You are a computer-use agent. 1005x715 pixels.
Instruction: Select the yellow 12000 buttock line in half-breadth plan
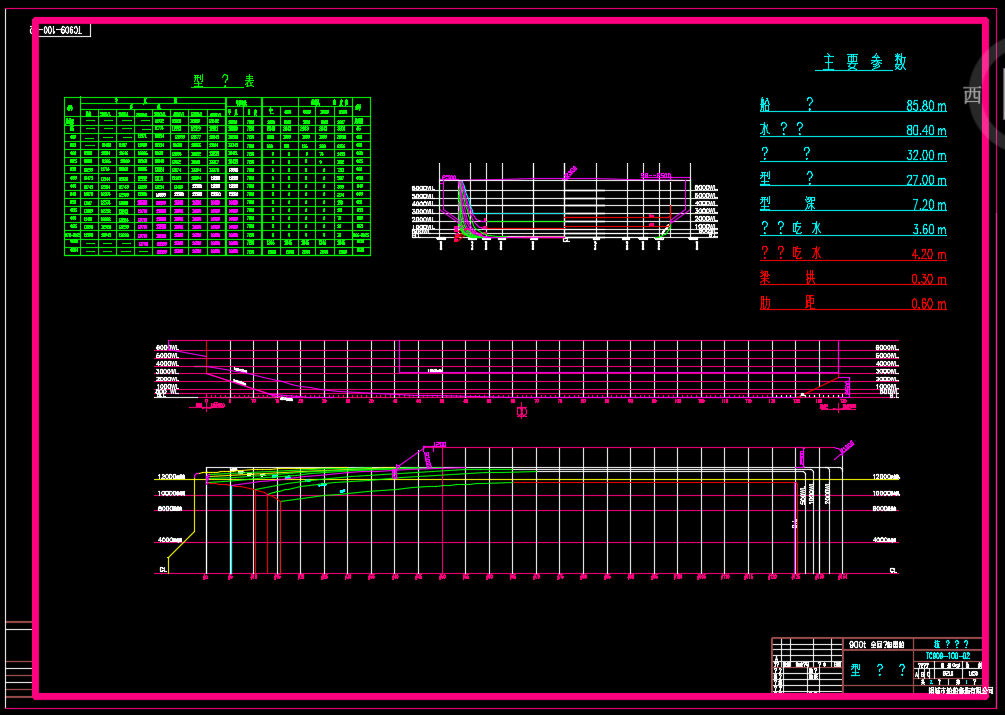coord(526,478)
